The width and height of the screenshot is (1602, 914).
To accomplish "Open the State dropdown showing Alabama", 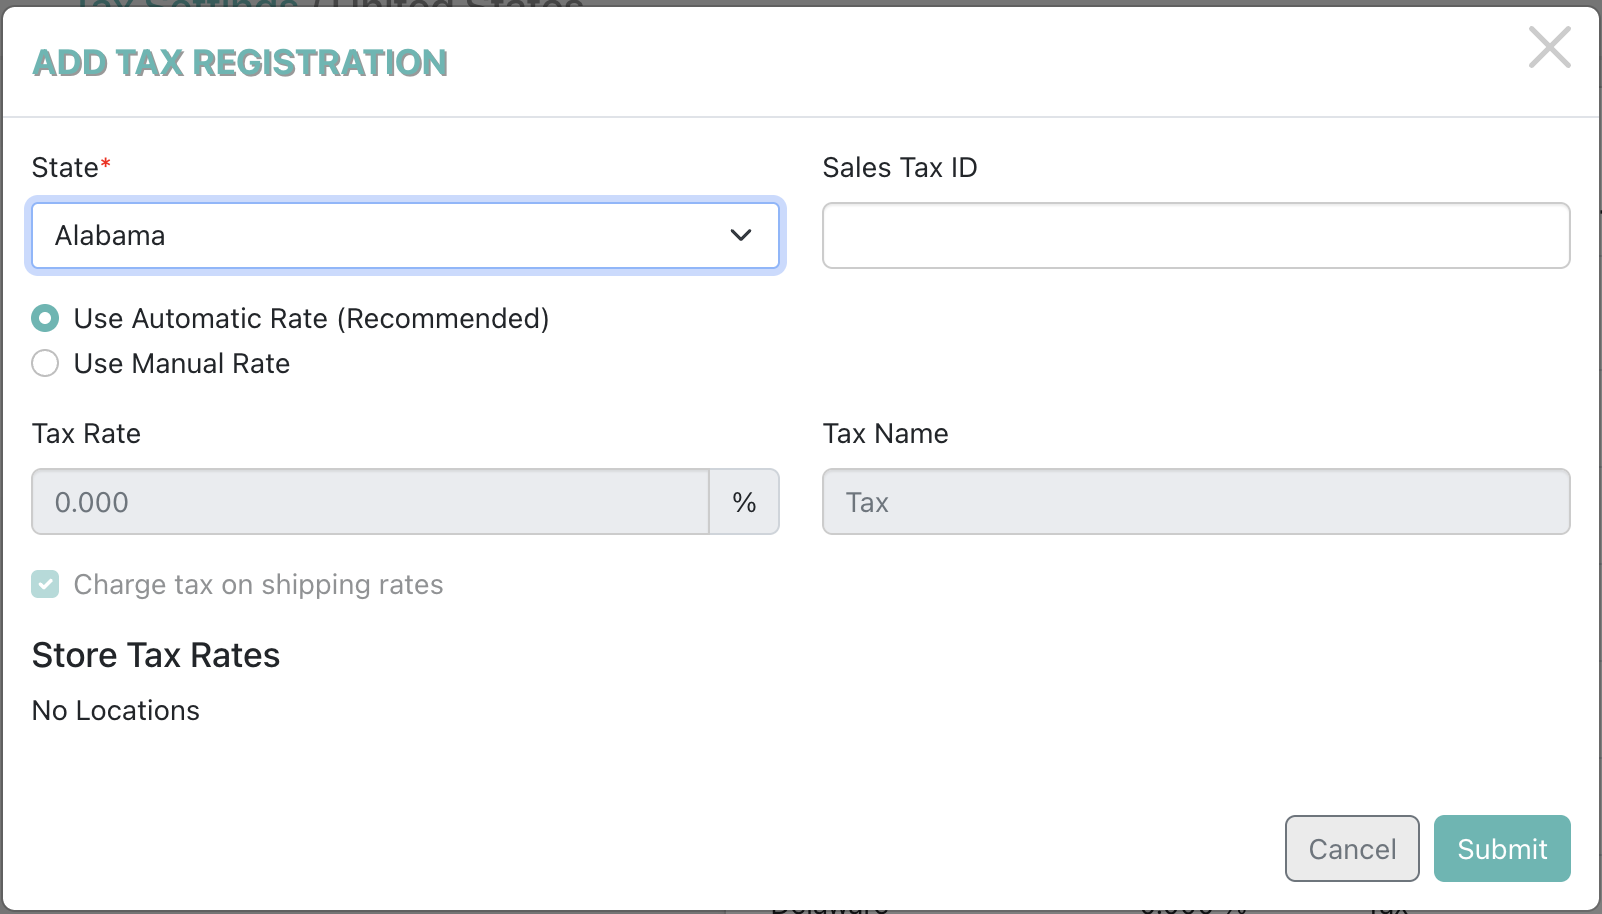I will pyautogui.click(x=405, y=236).
